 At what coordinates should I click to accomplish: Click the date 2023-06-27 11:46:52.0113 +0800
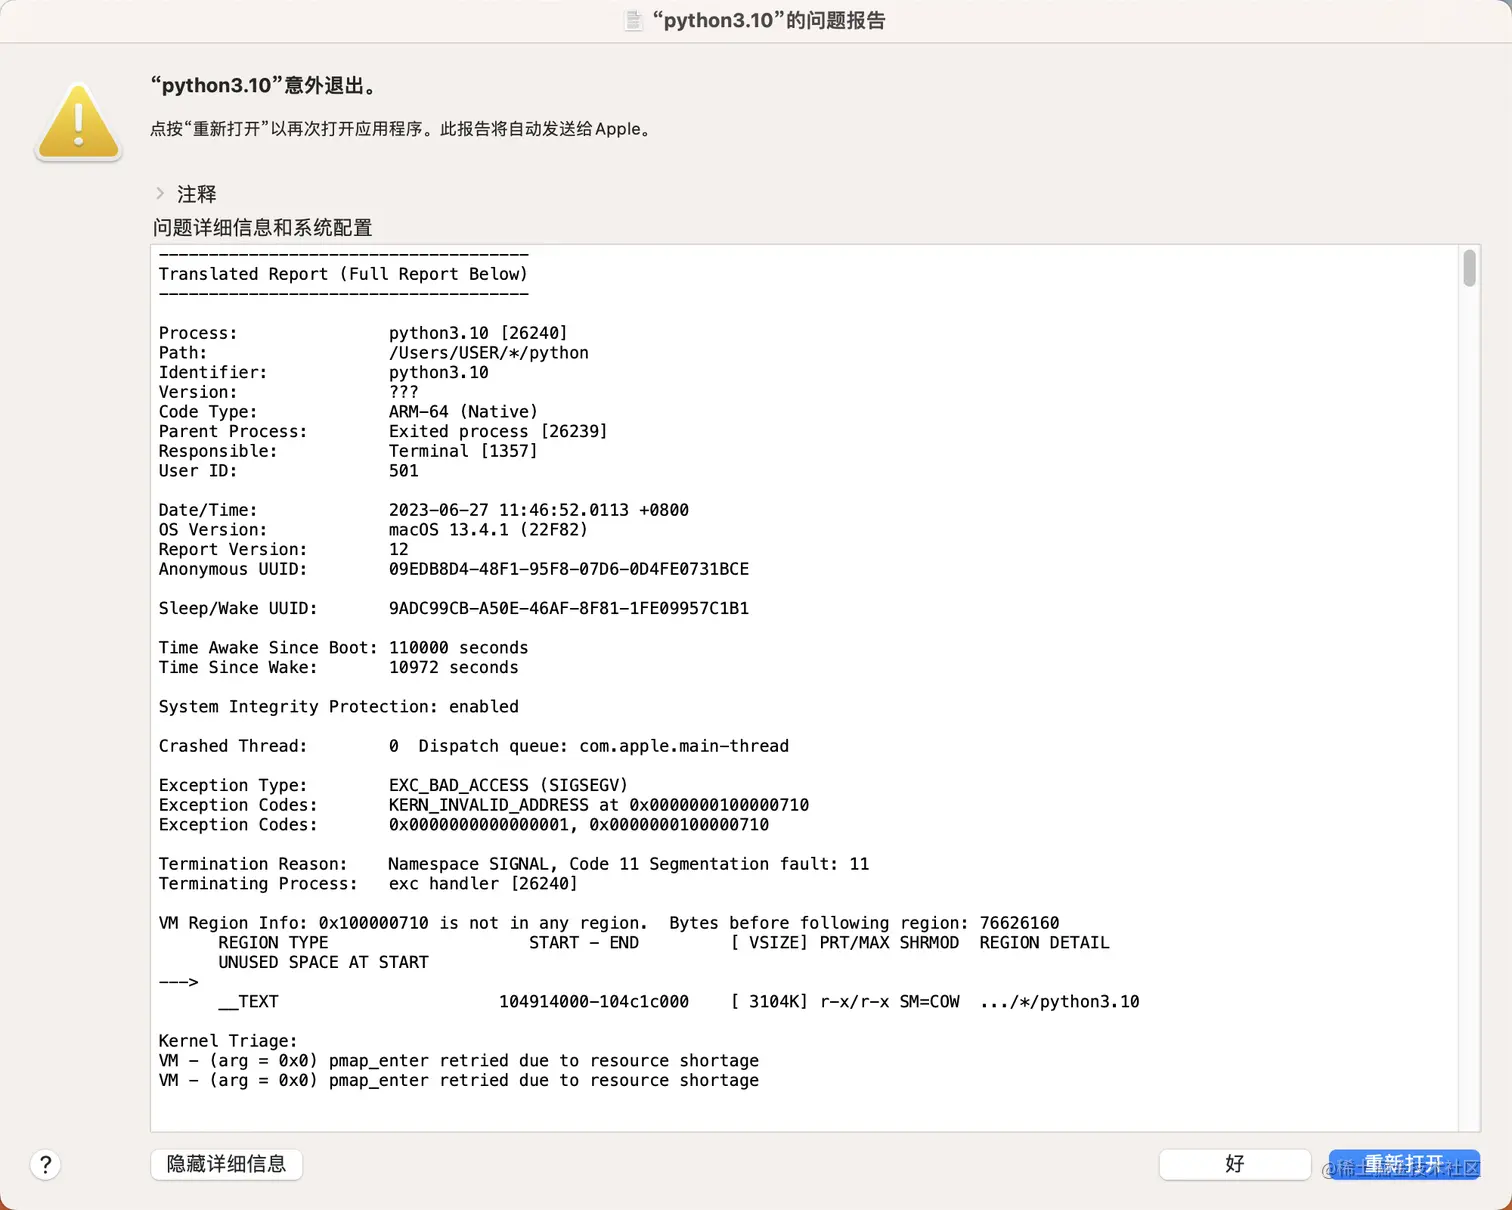(x=539, y=510)
